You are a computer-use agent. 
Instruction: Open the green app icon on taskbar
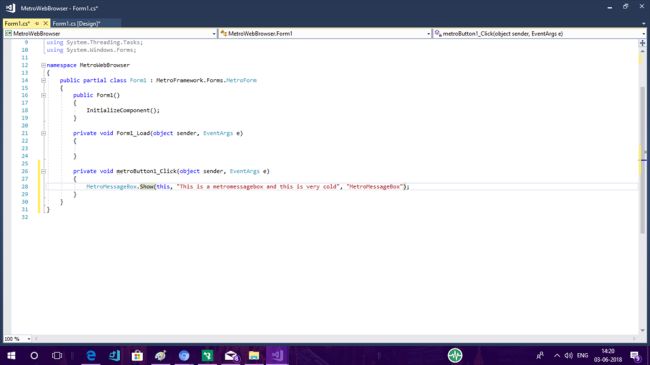tap(207, 355)
